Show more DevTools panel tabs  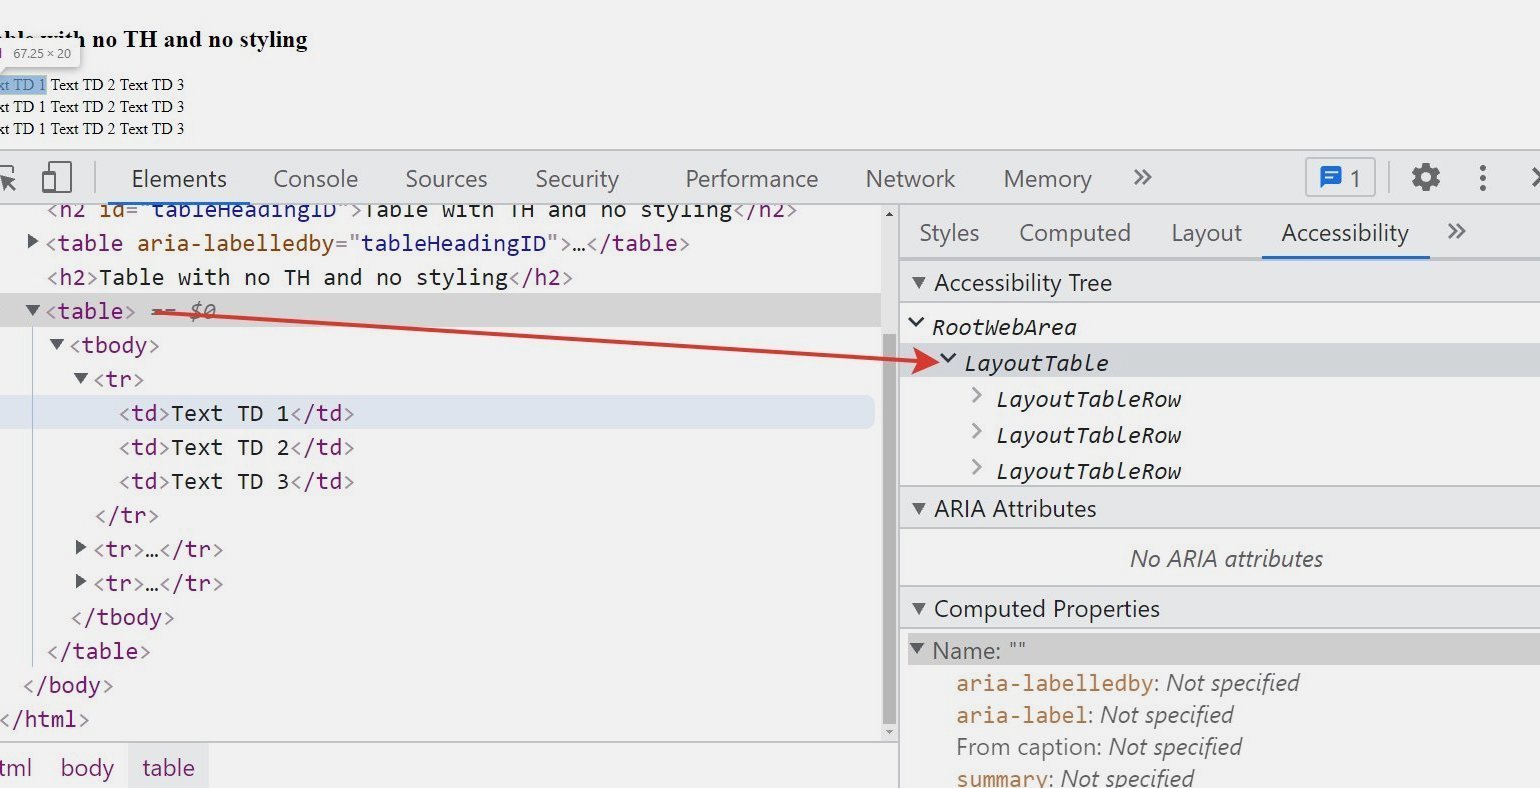click(1142, 178)
